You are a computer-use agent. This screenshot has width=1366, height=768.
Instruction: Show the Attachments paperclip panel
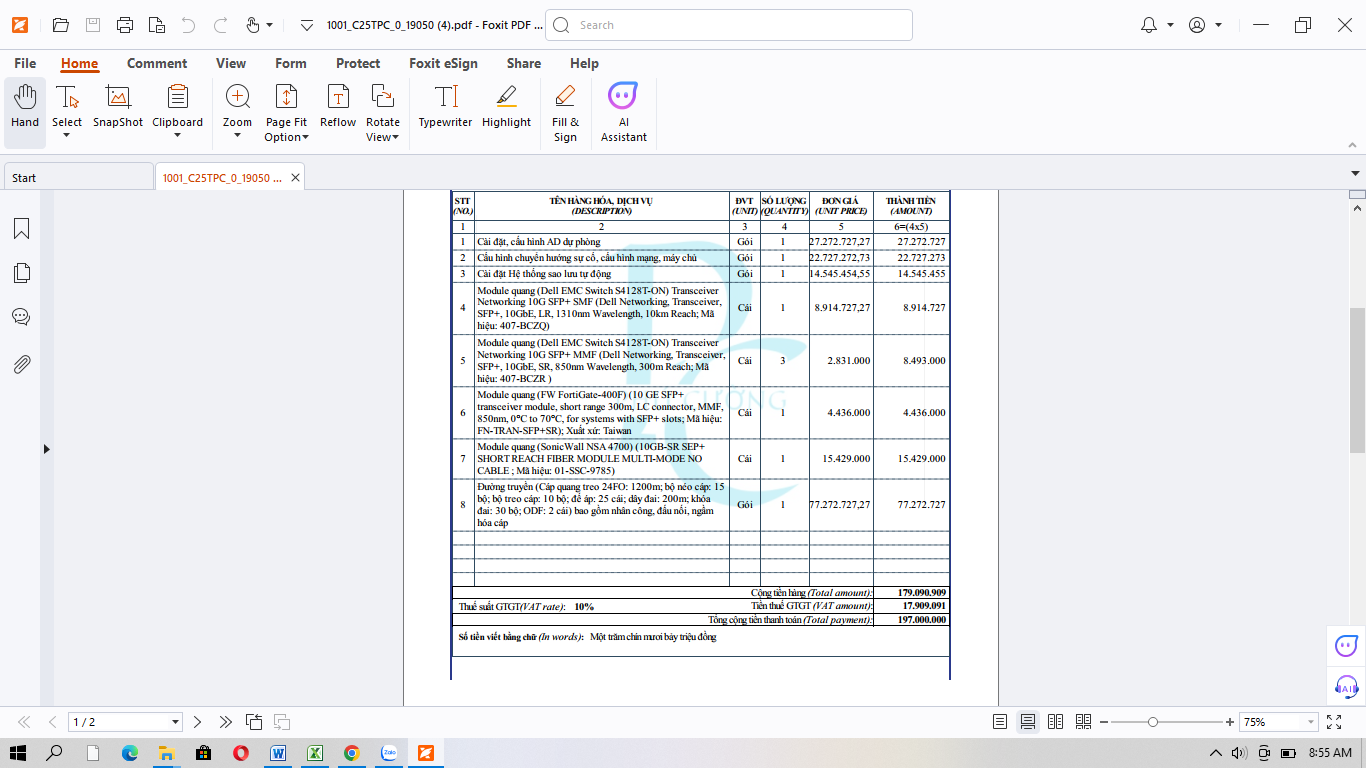pyautogui.click(x=21, y=364)
